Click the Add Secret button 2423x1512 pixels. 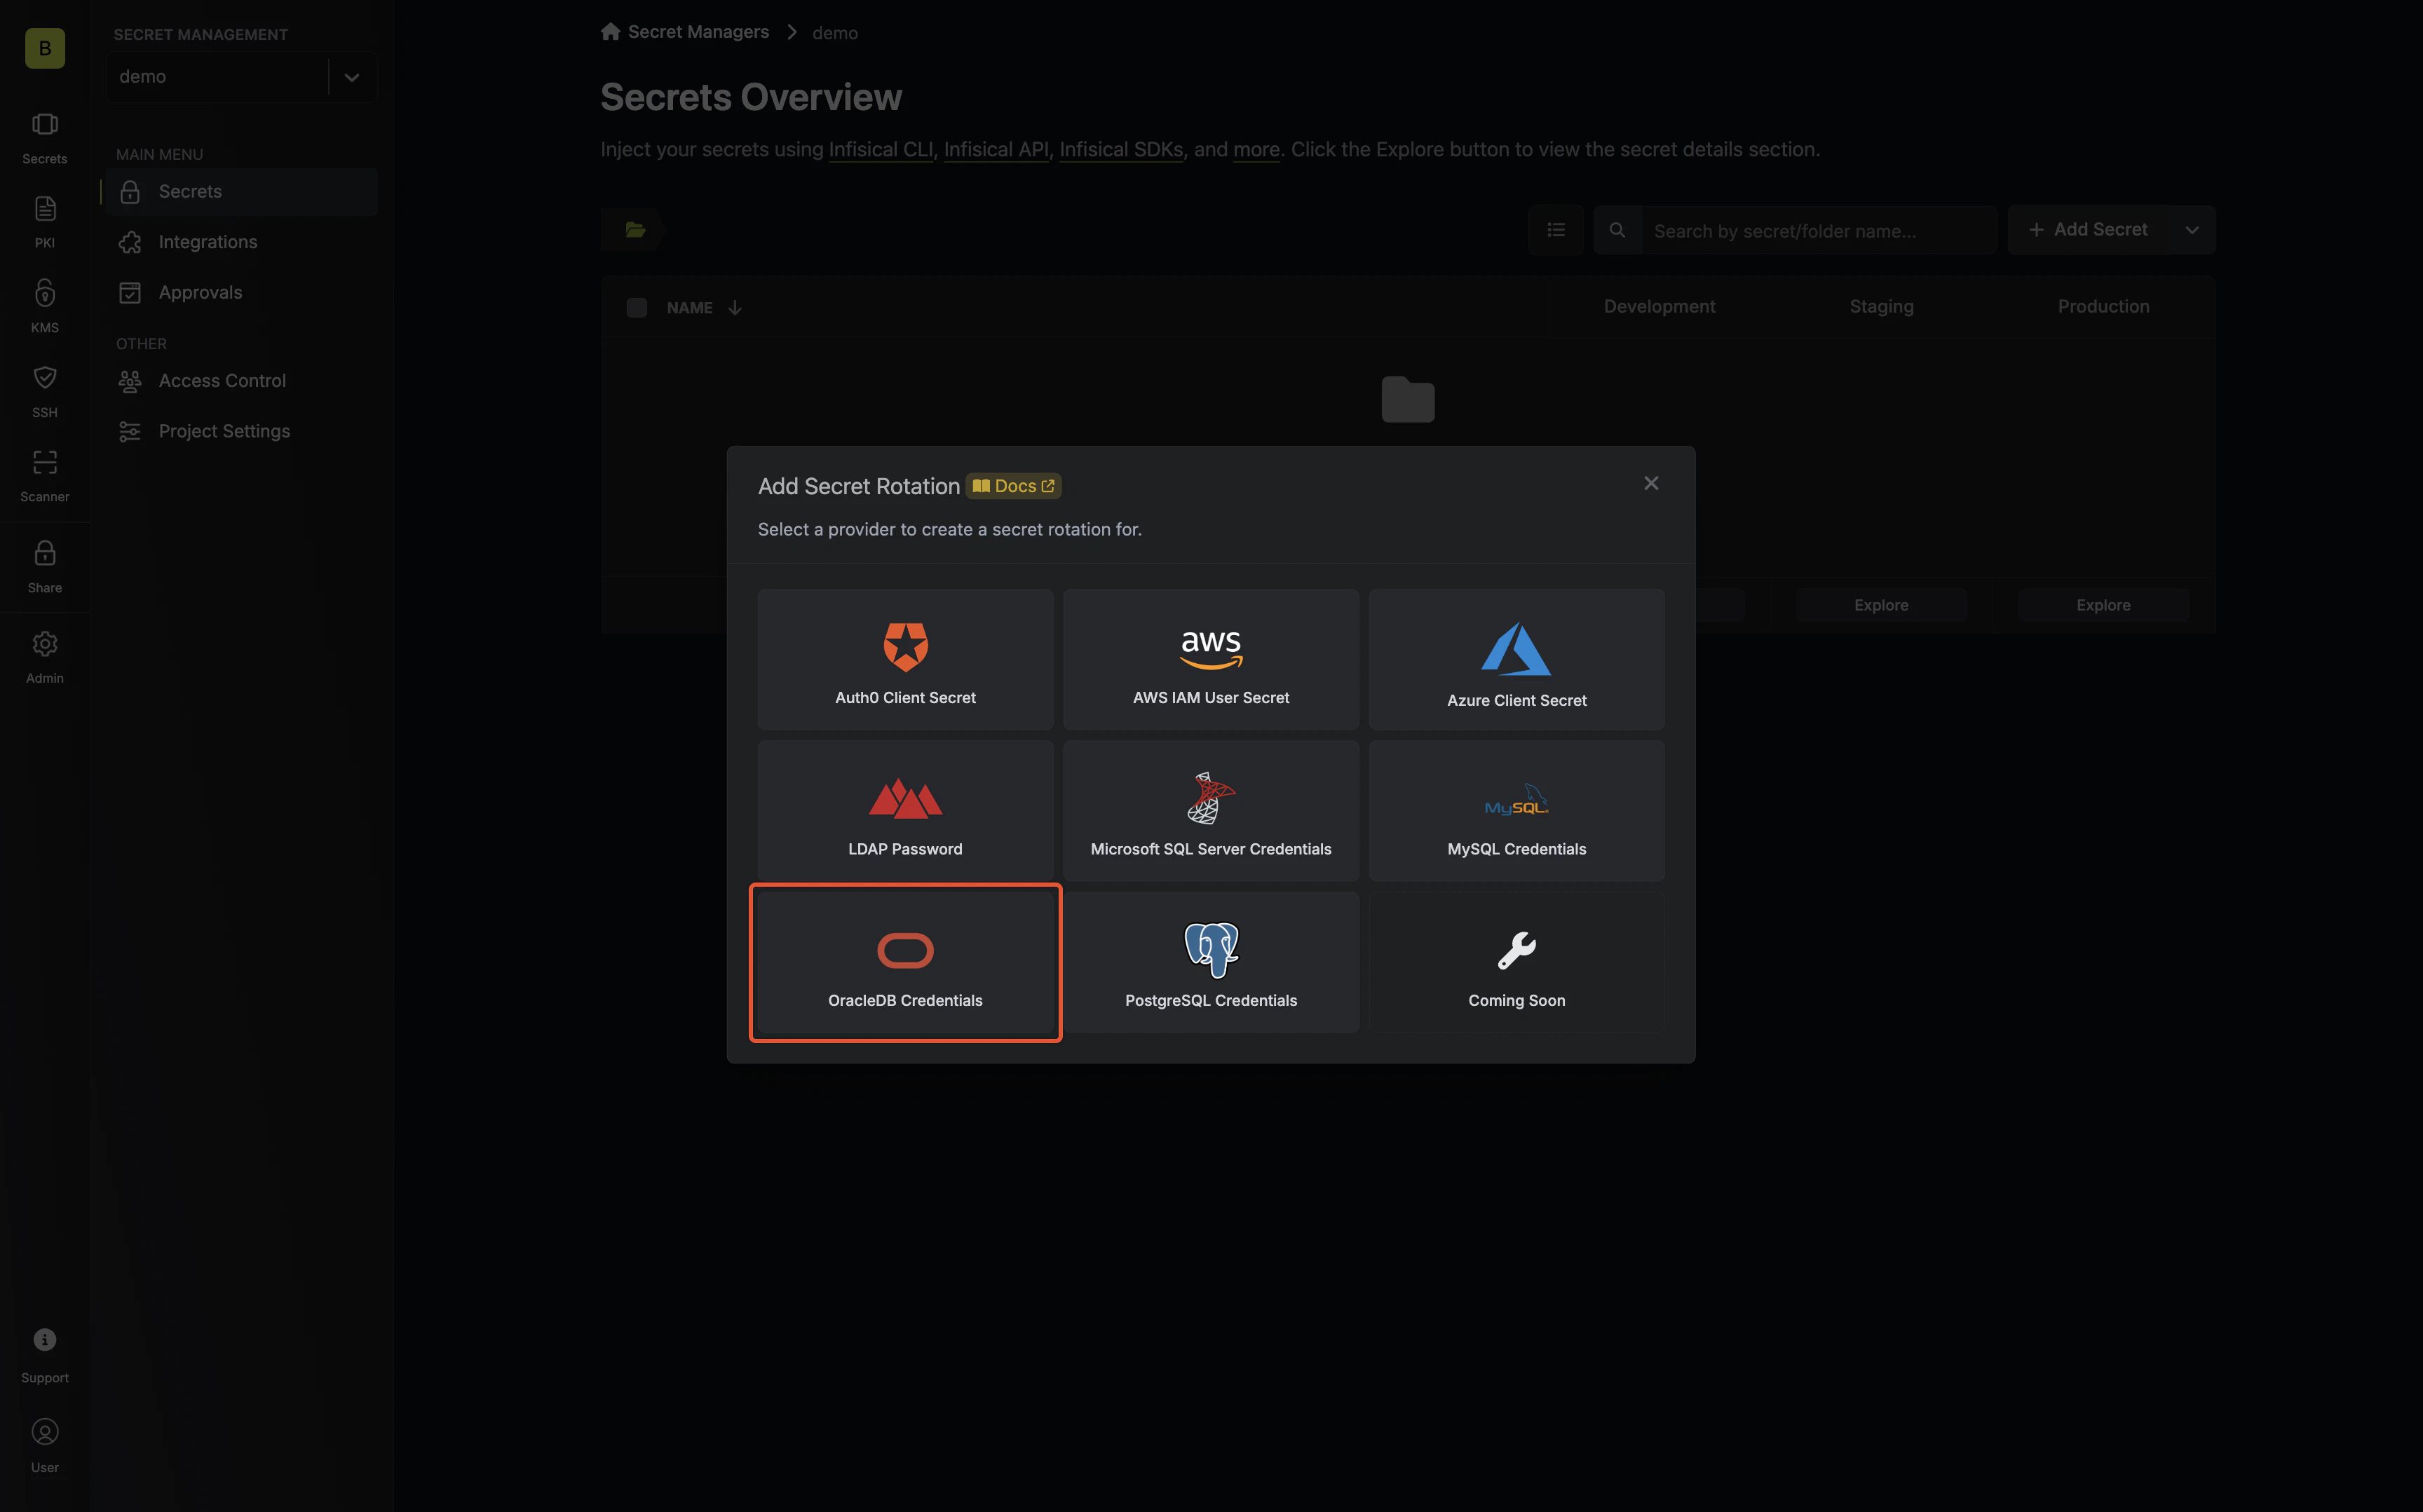pos(2088,230)
